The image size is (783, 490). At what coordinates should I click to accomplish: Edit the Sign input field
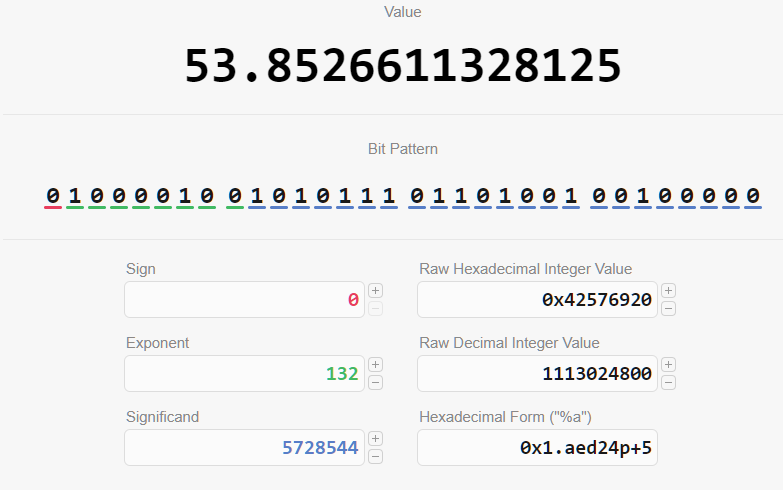pyautogui.click(x=245, y=300)
